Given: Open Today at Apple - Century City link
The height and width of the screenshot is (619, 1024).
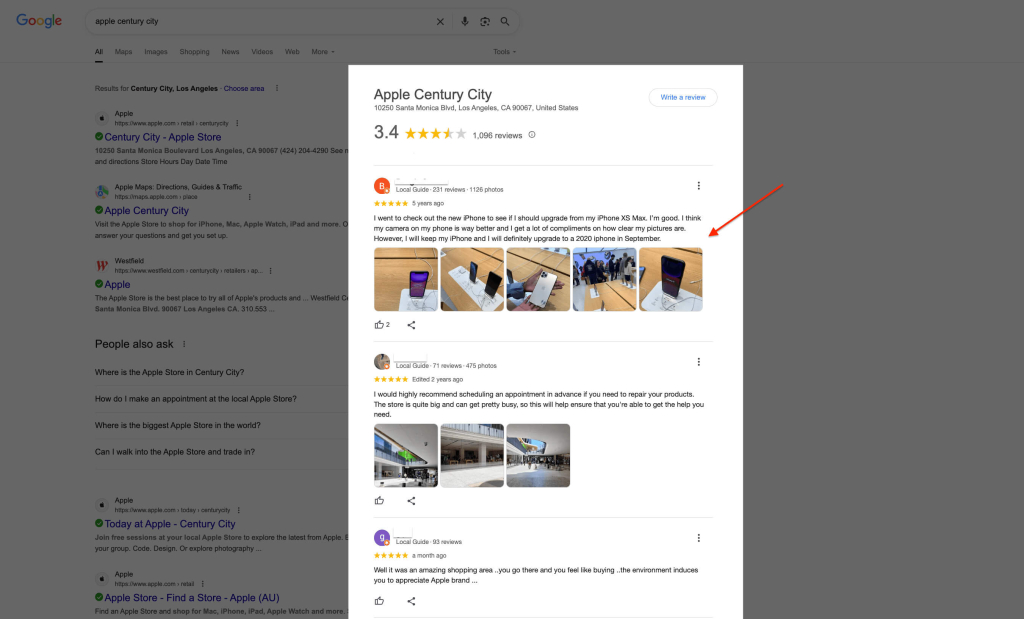Looking at the screenshot, I should [170, 524].
